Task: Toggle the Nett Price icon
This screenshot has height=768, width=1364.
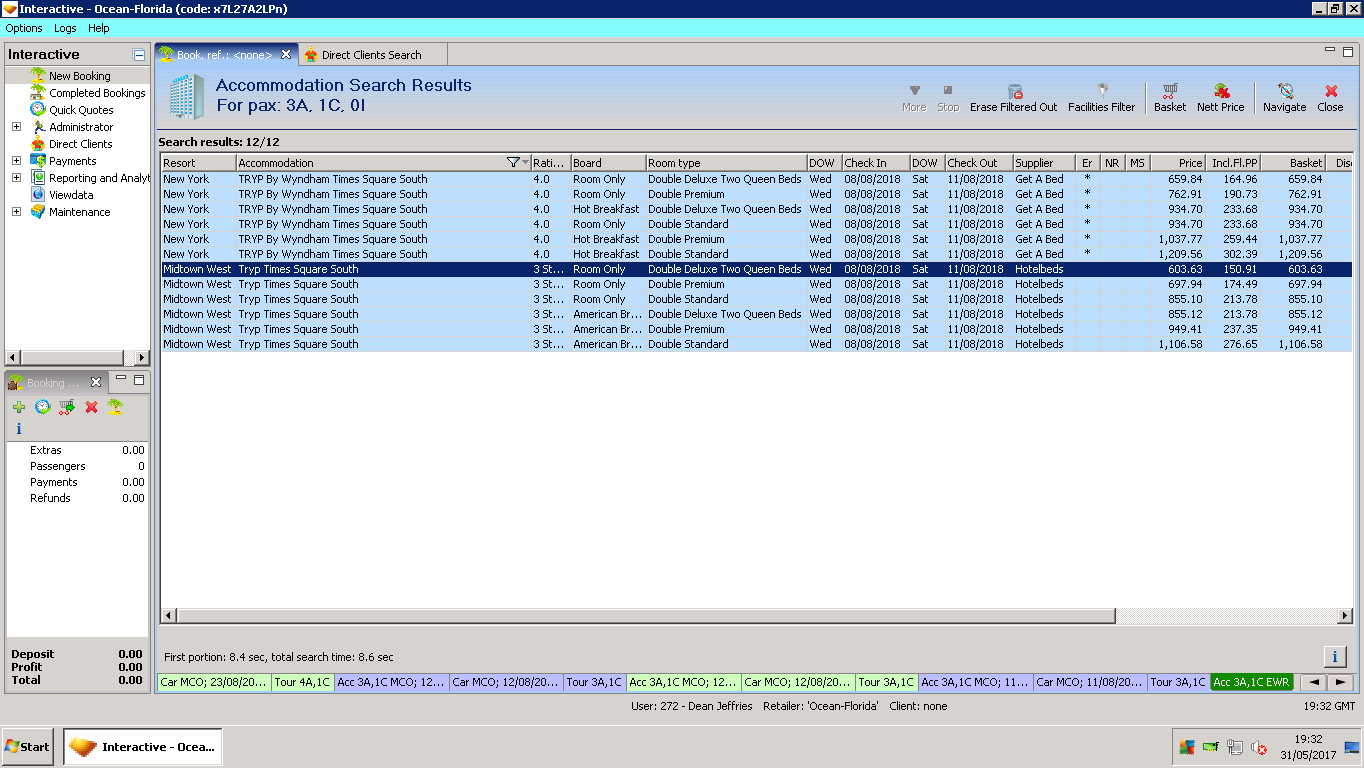Action: (x=1221, y=91)
